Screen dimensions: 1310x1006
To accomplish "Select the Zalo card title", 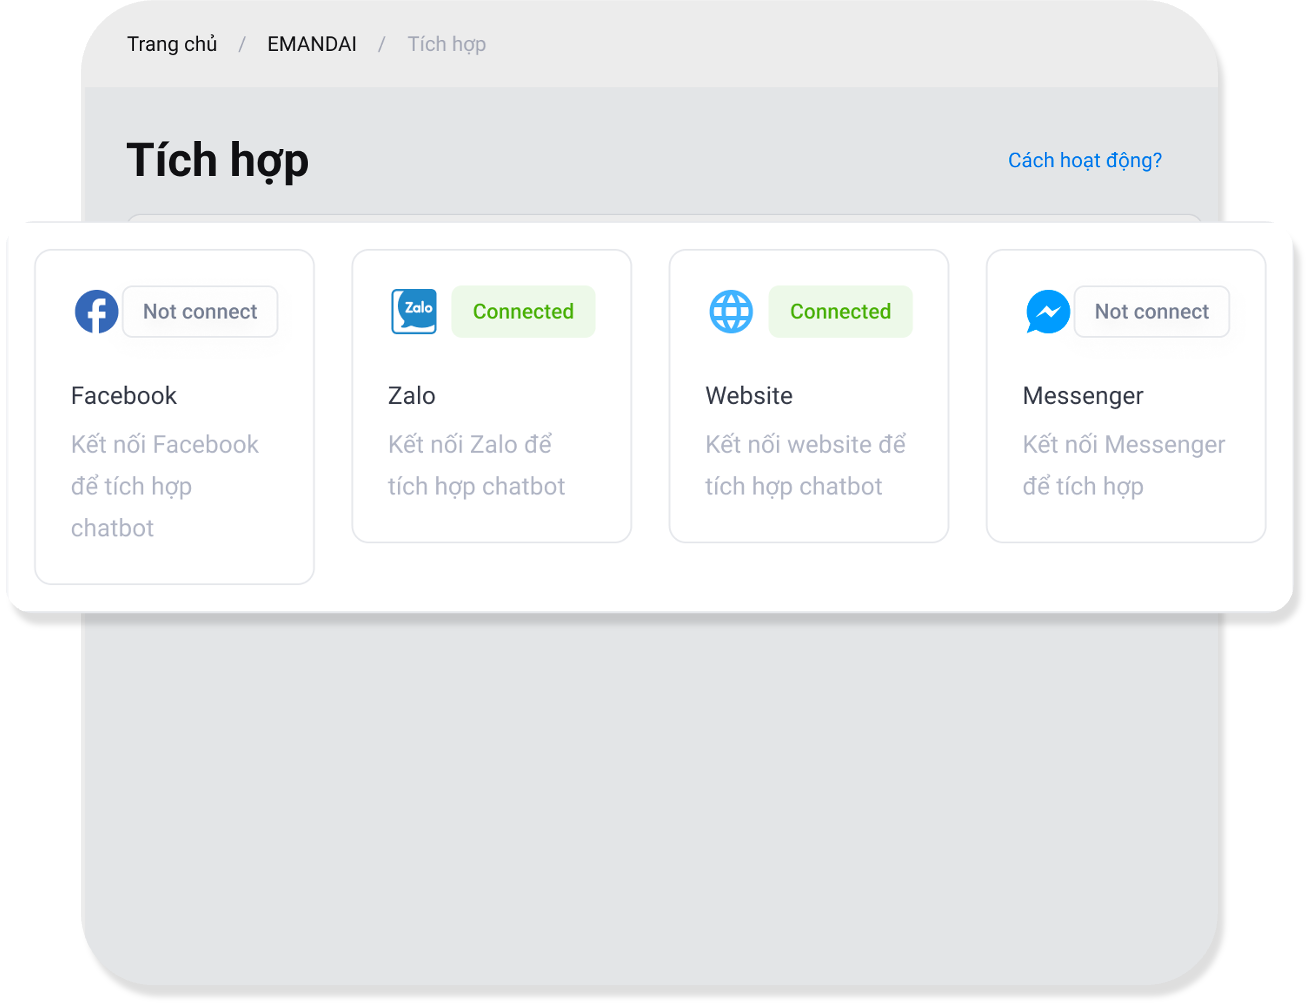I will point(412,396).
